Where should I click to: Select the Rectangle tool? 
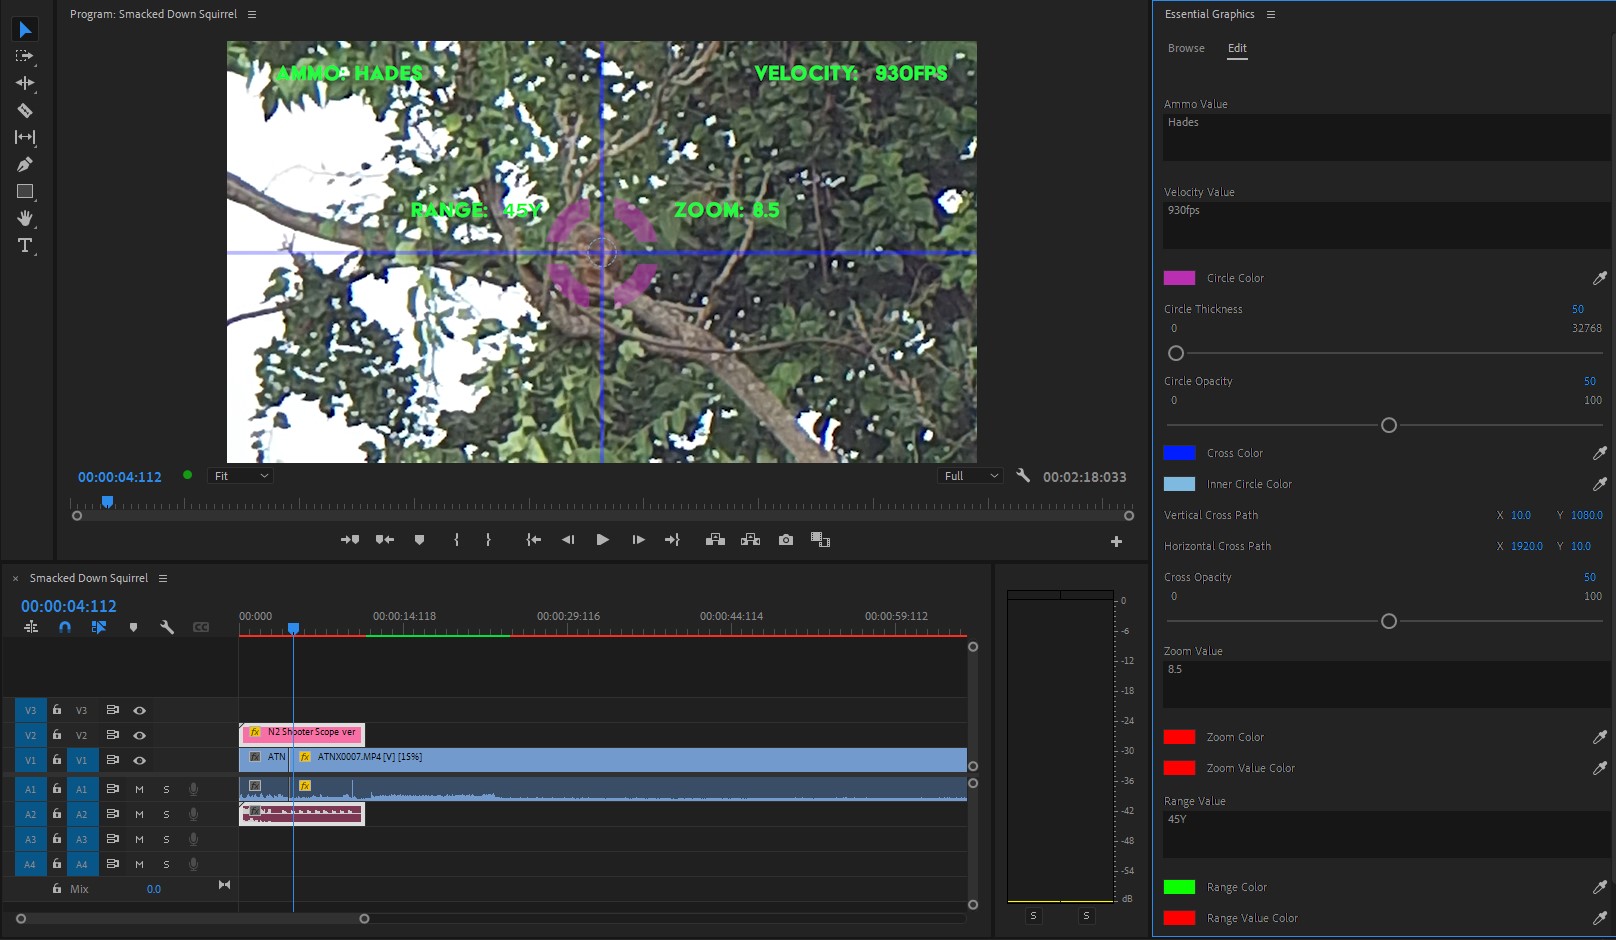pos(25,191)
